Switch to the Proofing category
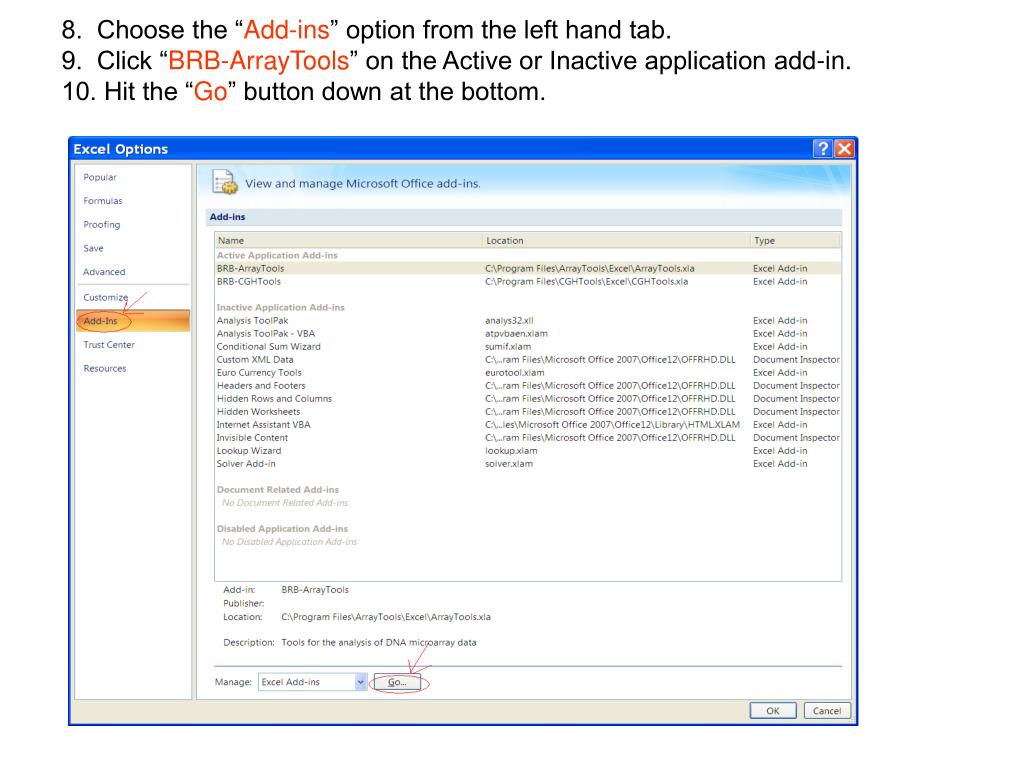 (102, 225)
